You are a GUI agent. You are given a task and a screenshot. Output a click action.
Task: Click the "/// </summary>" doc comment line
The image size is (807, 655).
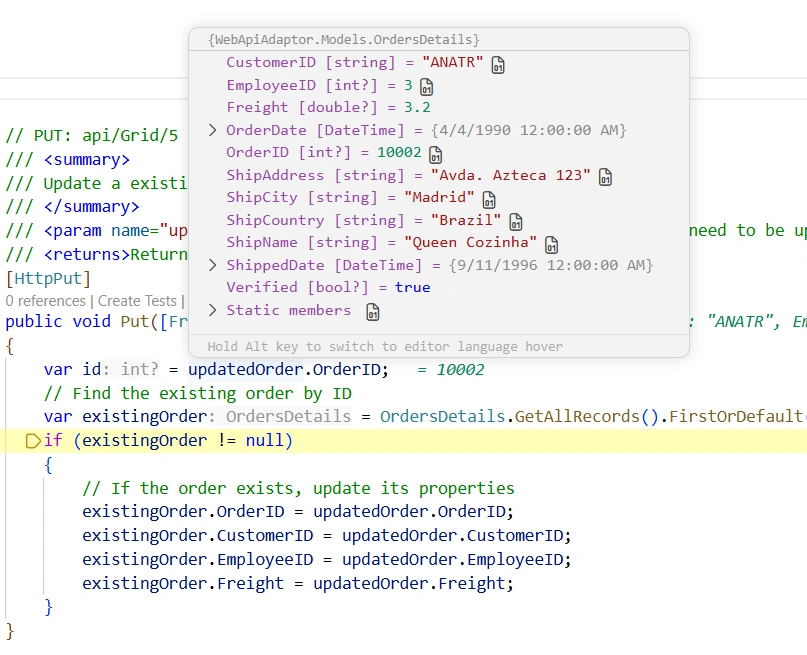(x=72, y=207)
